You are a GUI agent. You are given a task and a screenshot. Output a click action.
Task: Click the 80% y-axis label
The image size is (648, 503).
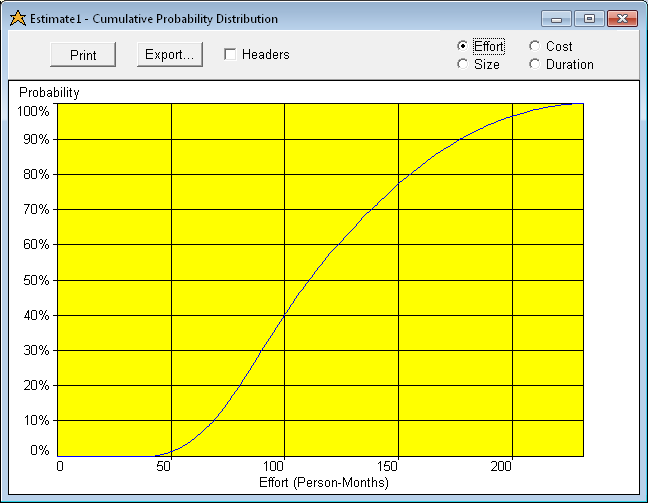[36, 174]
